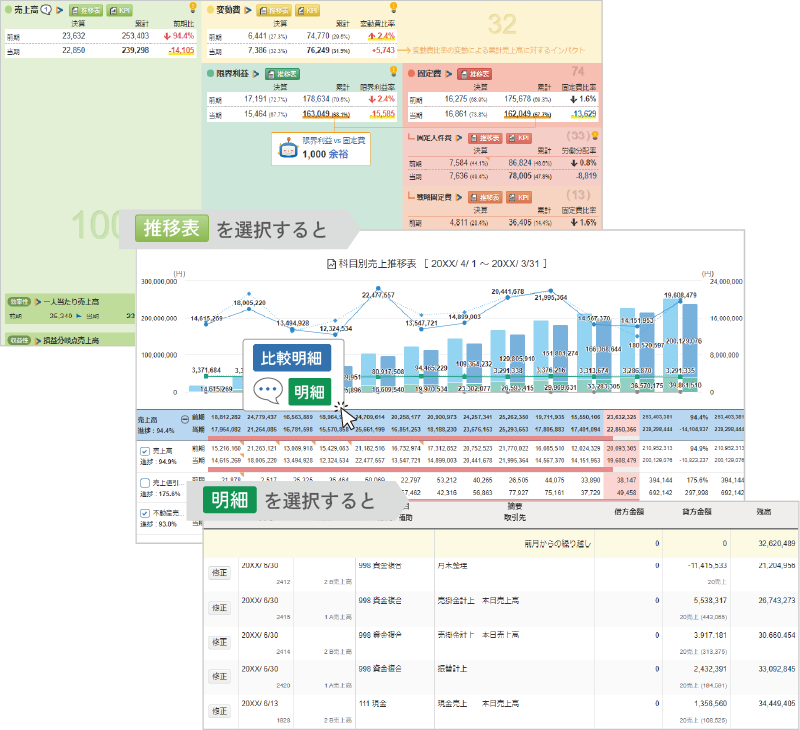Check the 売上値引 row checkbox
The image size is (800, 730).
click(x=146, y=482)
